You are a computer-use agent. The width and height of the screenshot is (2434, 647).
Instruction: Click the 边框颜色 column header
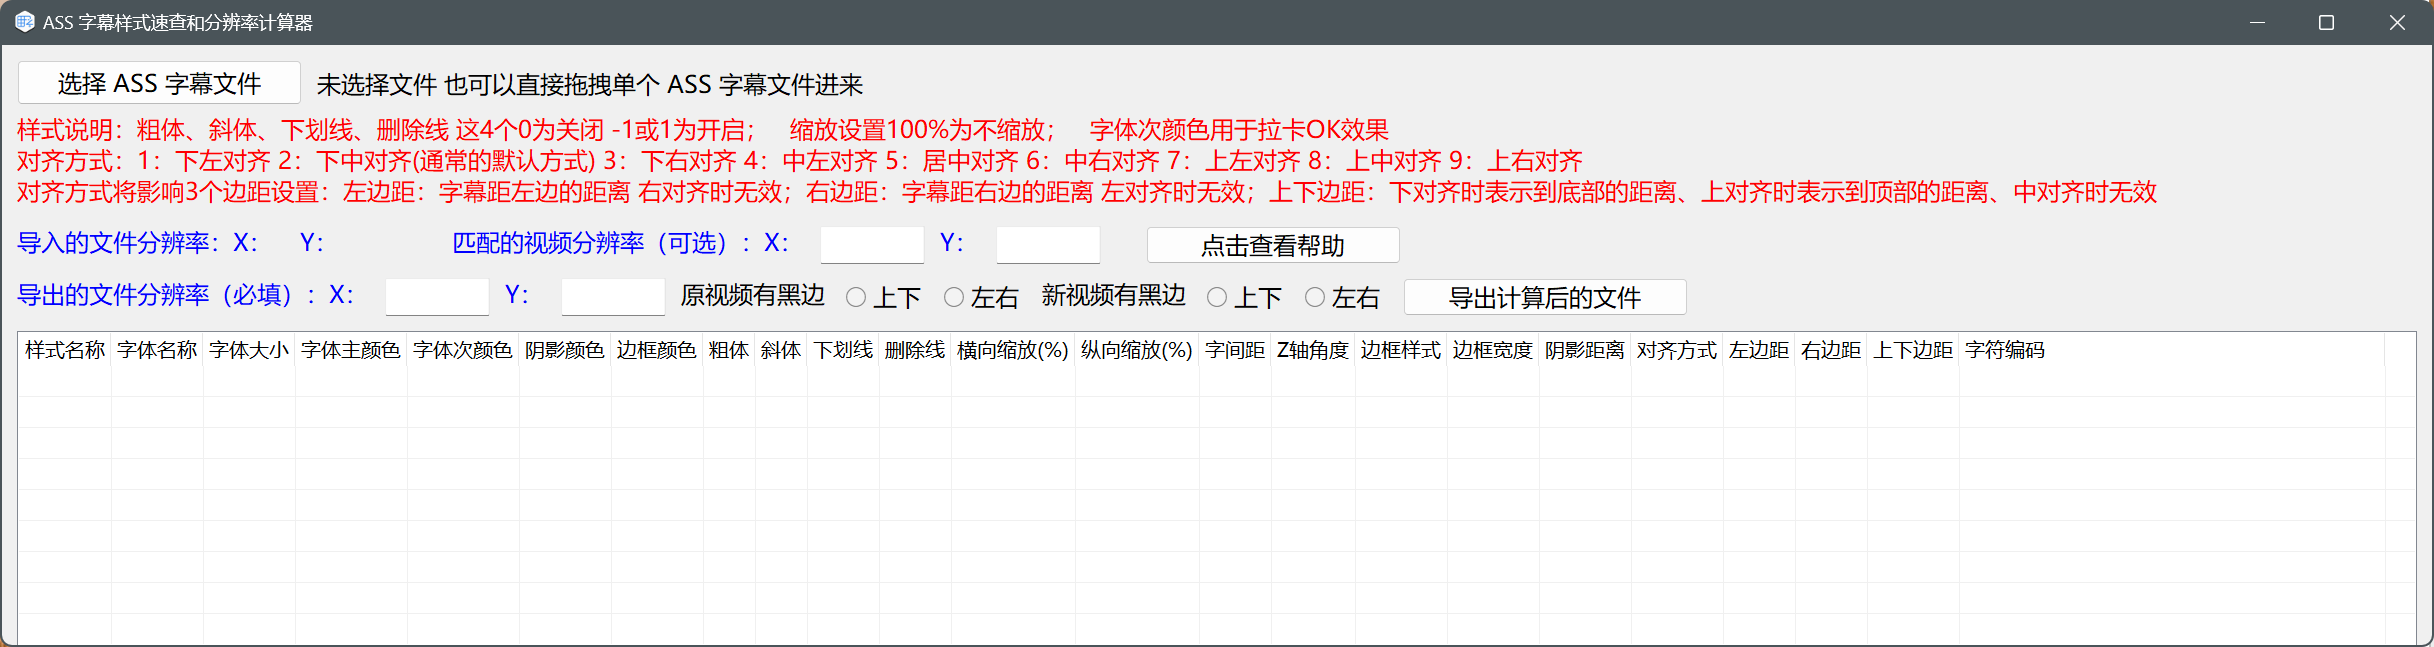point(657,350)
